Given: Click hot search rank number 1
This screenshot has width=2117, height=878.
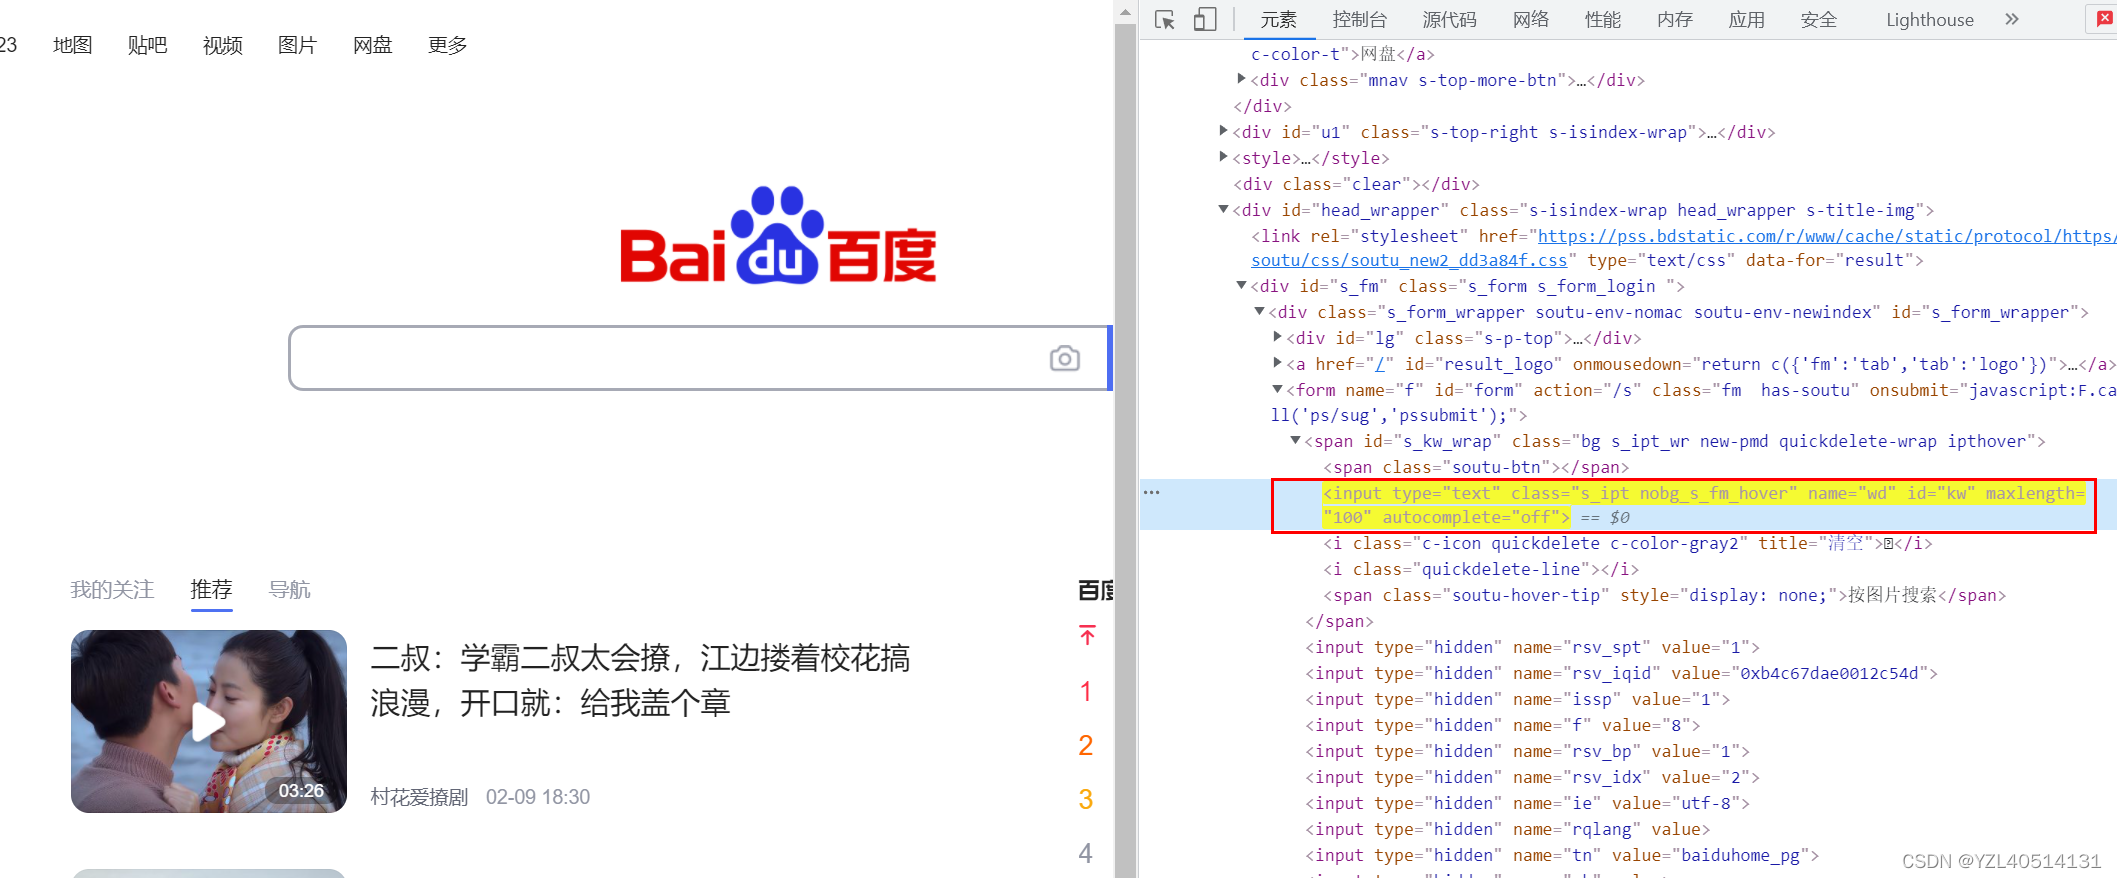Looking at the screenshot, I should 1086,692.
